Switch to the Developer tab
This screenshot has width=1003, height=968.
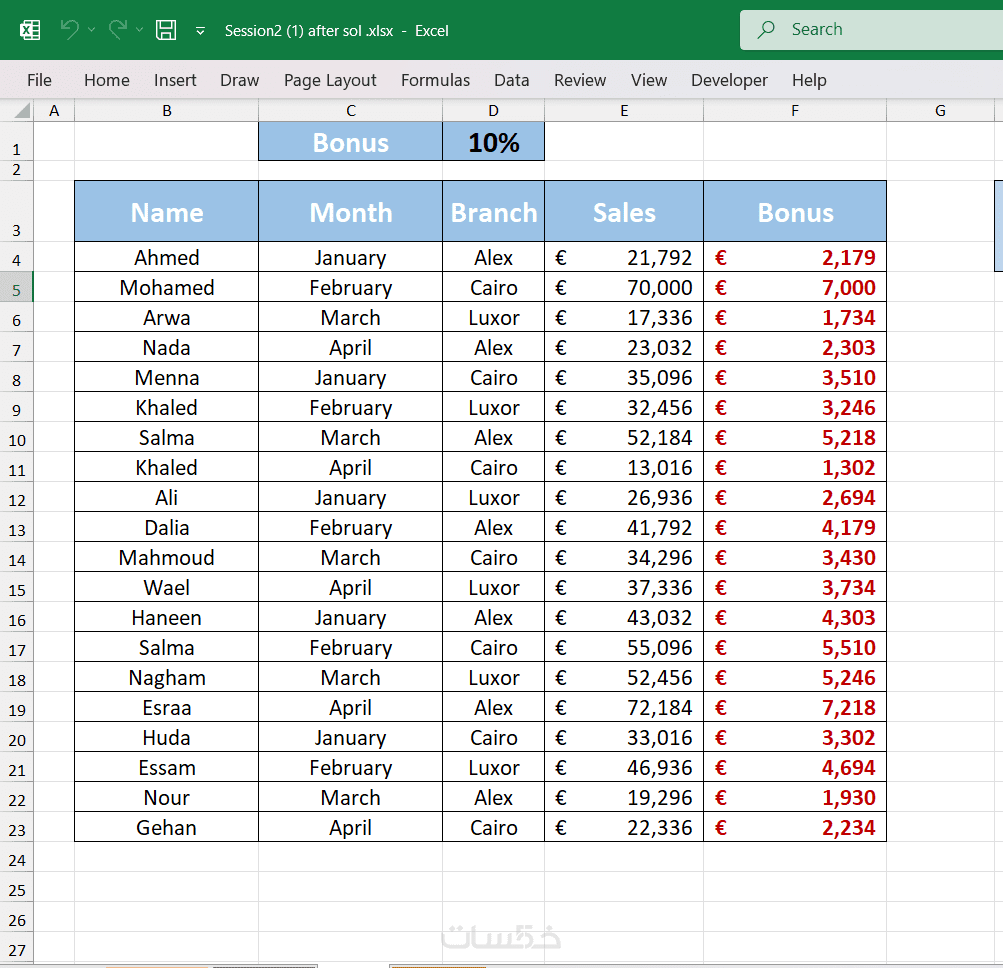(x=729, y=80)
